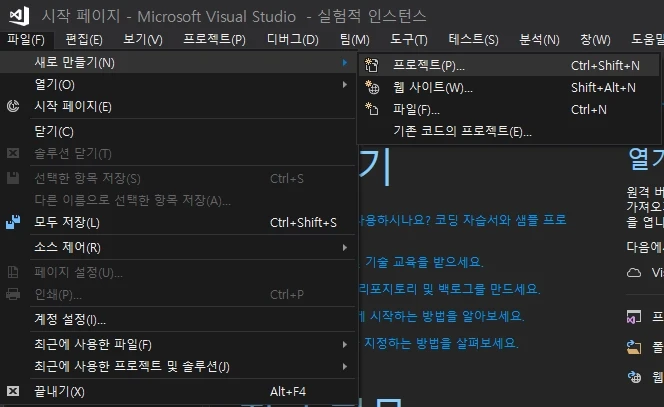Screen dimensions: 664x407
Task: Click the New Project icon in submenu
Action: coord(373,65)
